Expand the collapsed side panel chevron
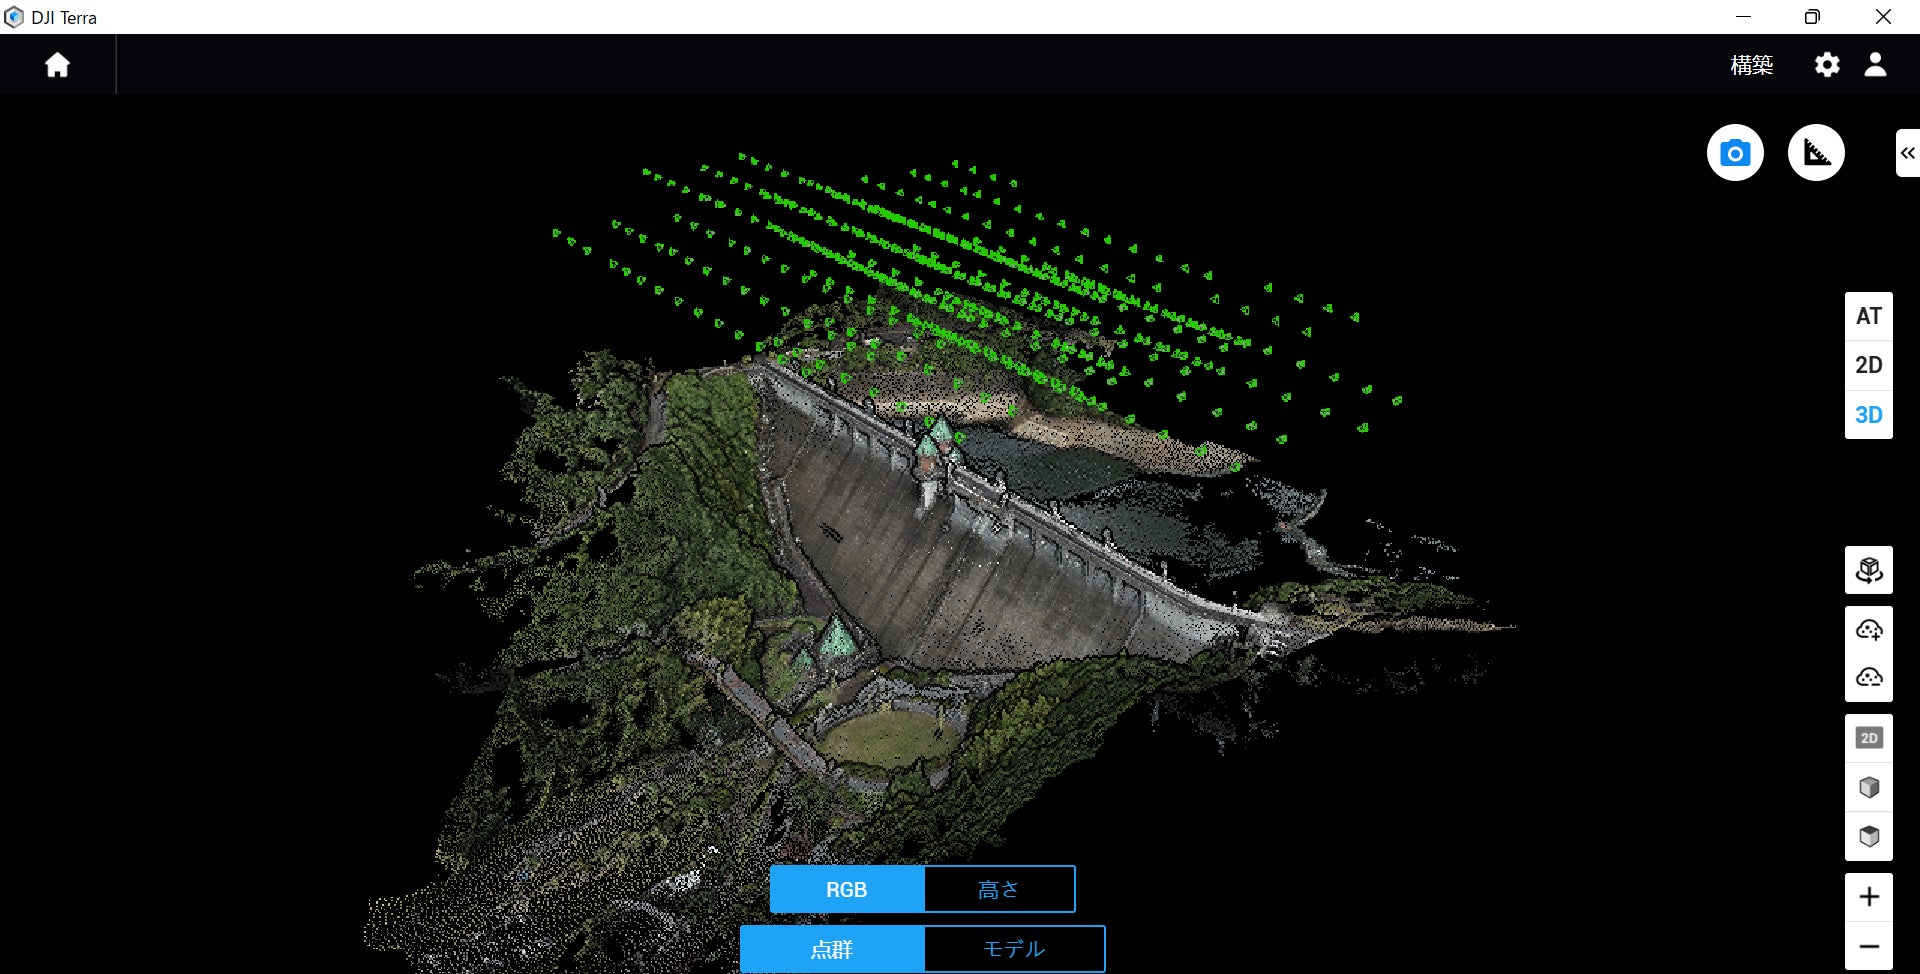The width and height of the screenshot is (1920, 974). tap(1907, 153)
